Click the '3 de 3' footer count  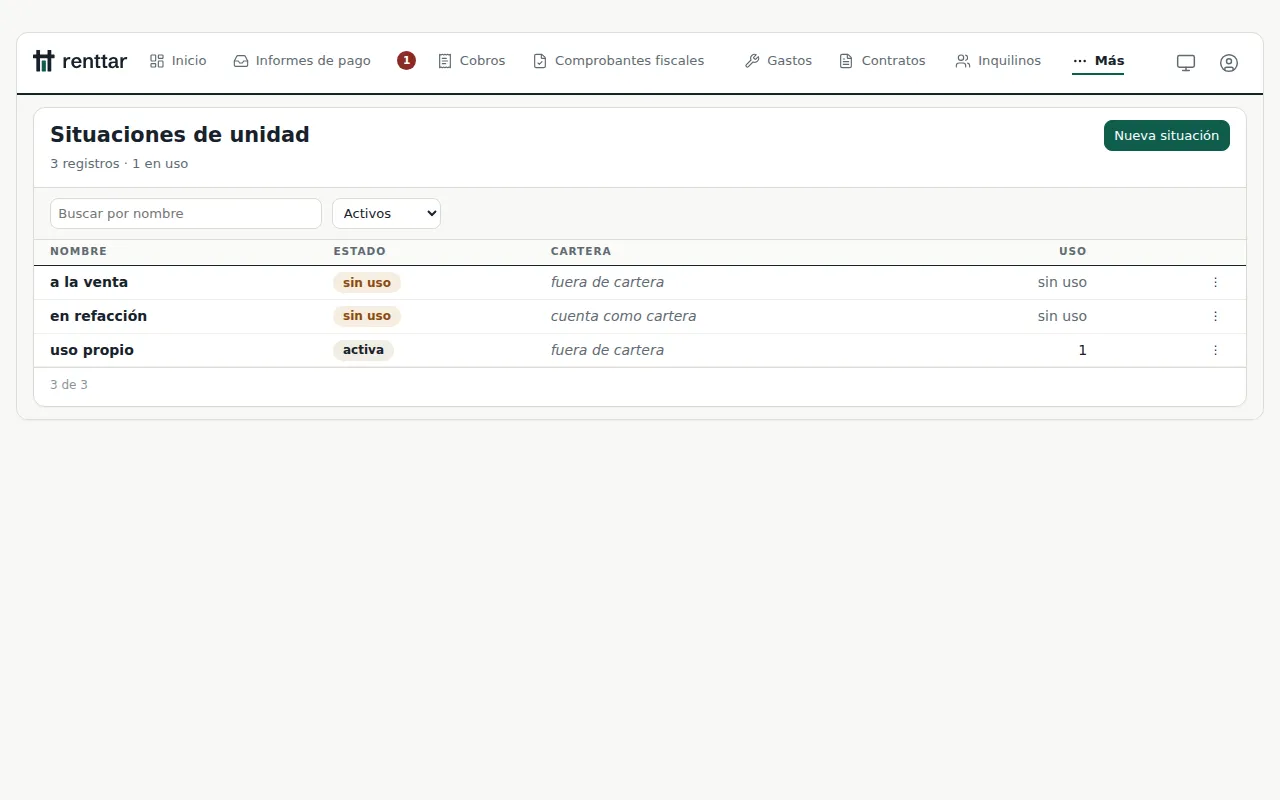[x=69, y=385]
